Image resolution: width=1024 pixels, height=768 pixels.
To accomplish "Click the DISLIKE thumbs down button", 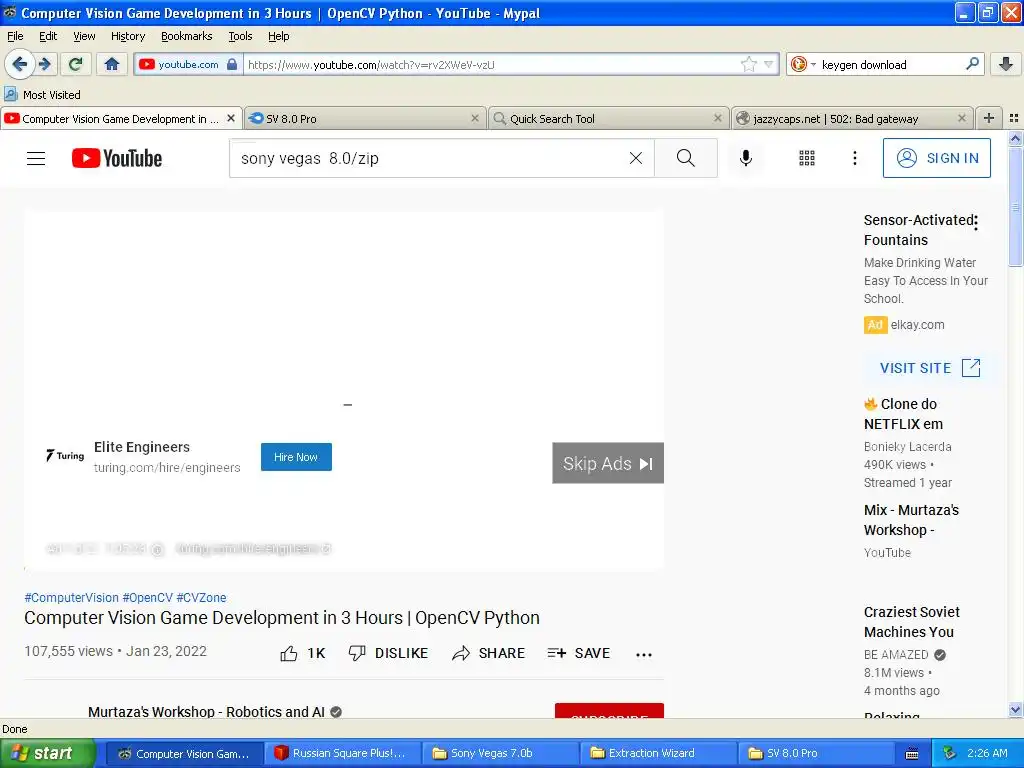I will pos(388,653).
